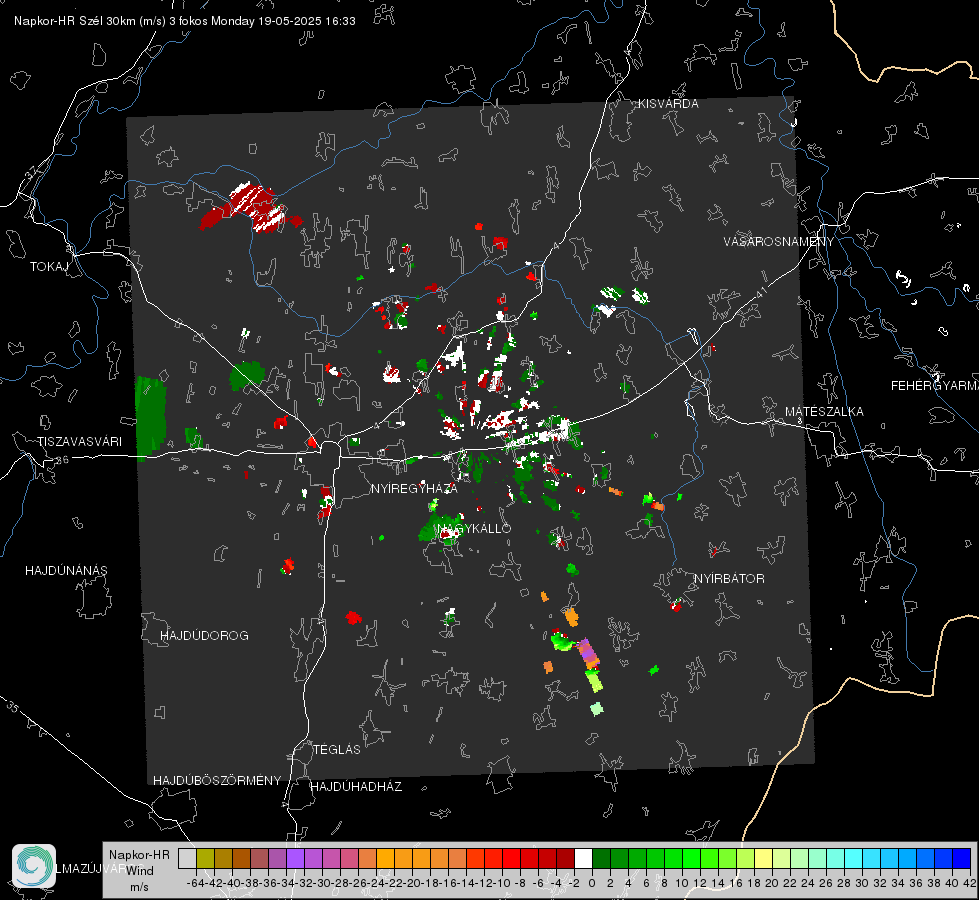The image size is (979, 900).
Task: Select the TÉGLÁS town label
Action: click(x=337, y=750)
